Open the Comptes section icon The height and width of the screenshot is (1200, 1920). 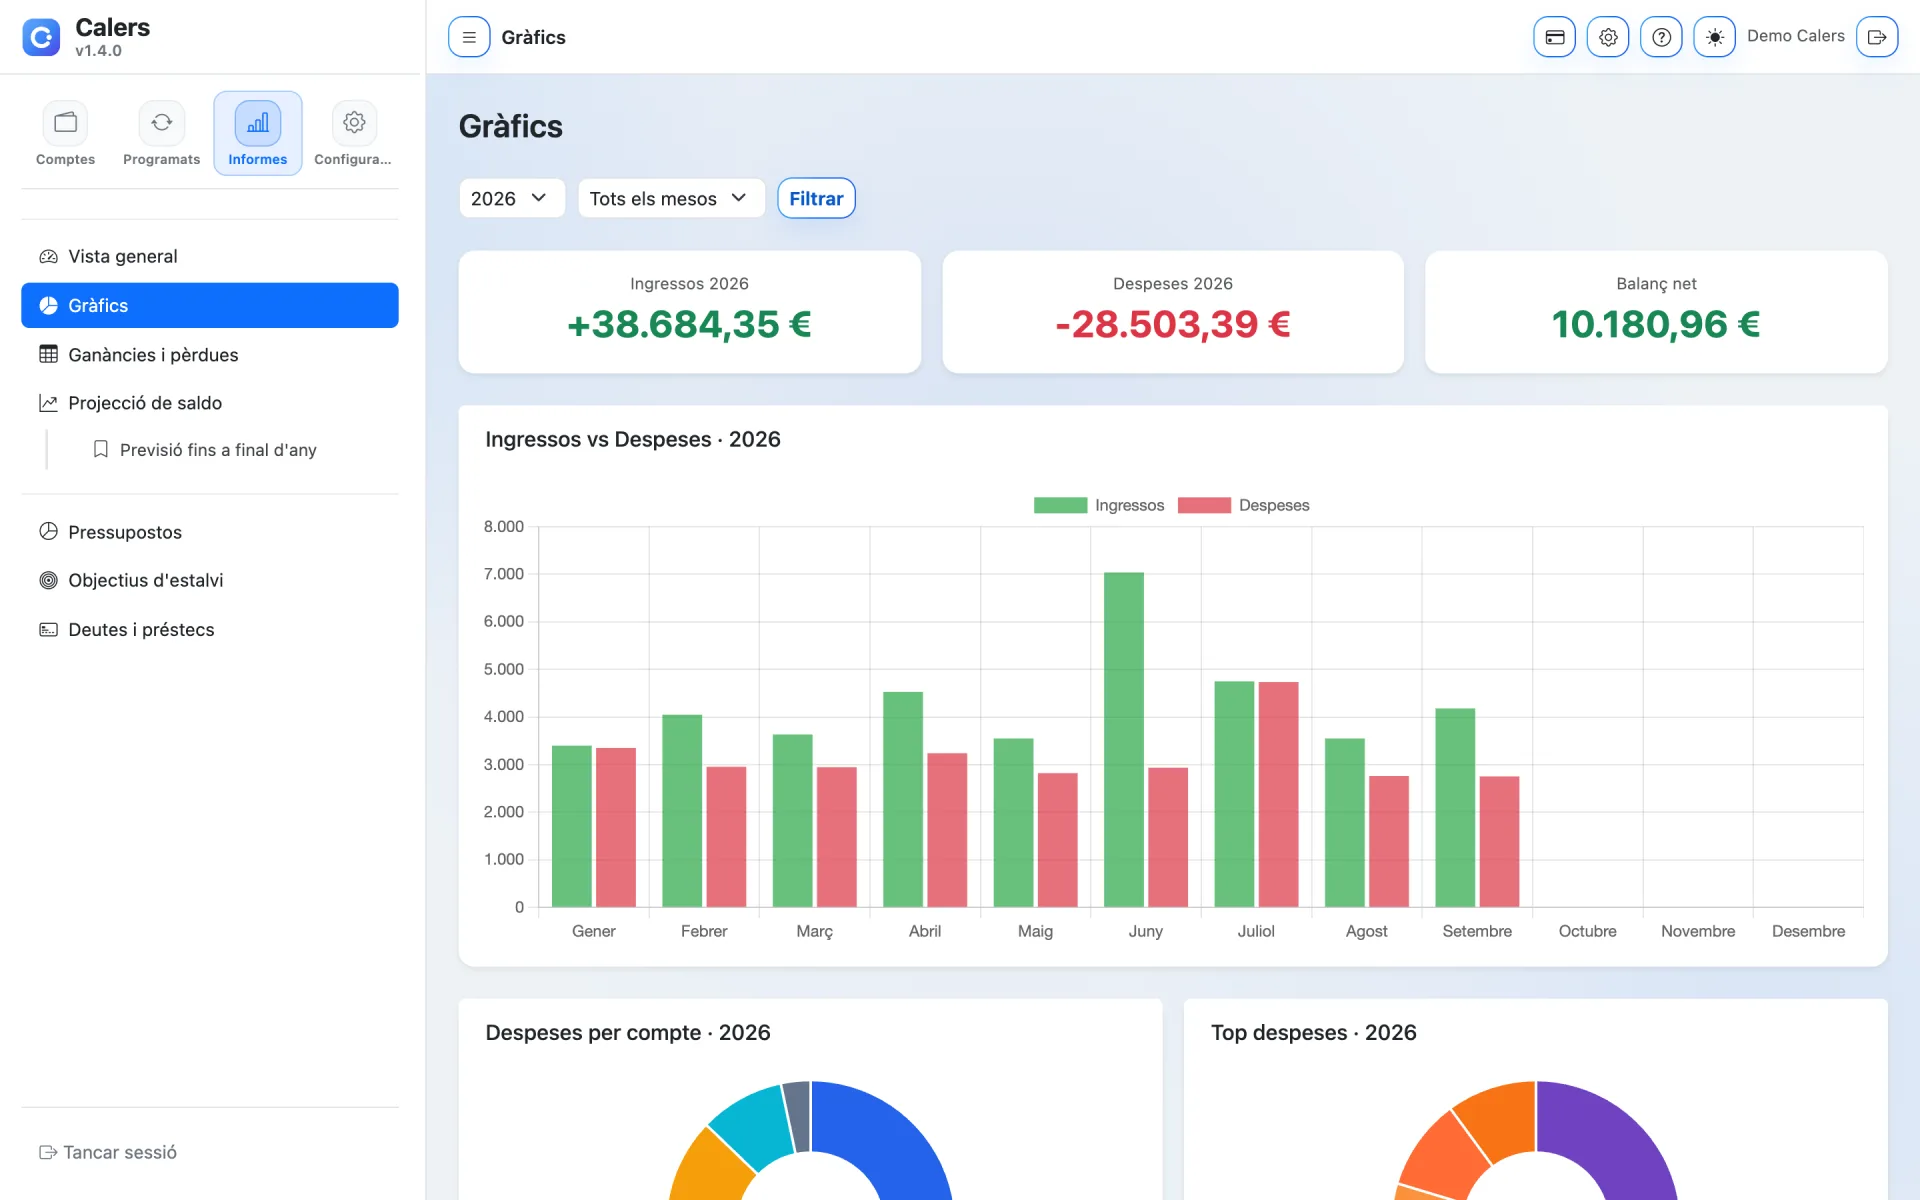coord(66,123)
